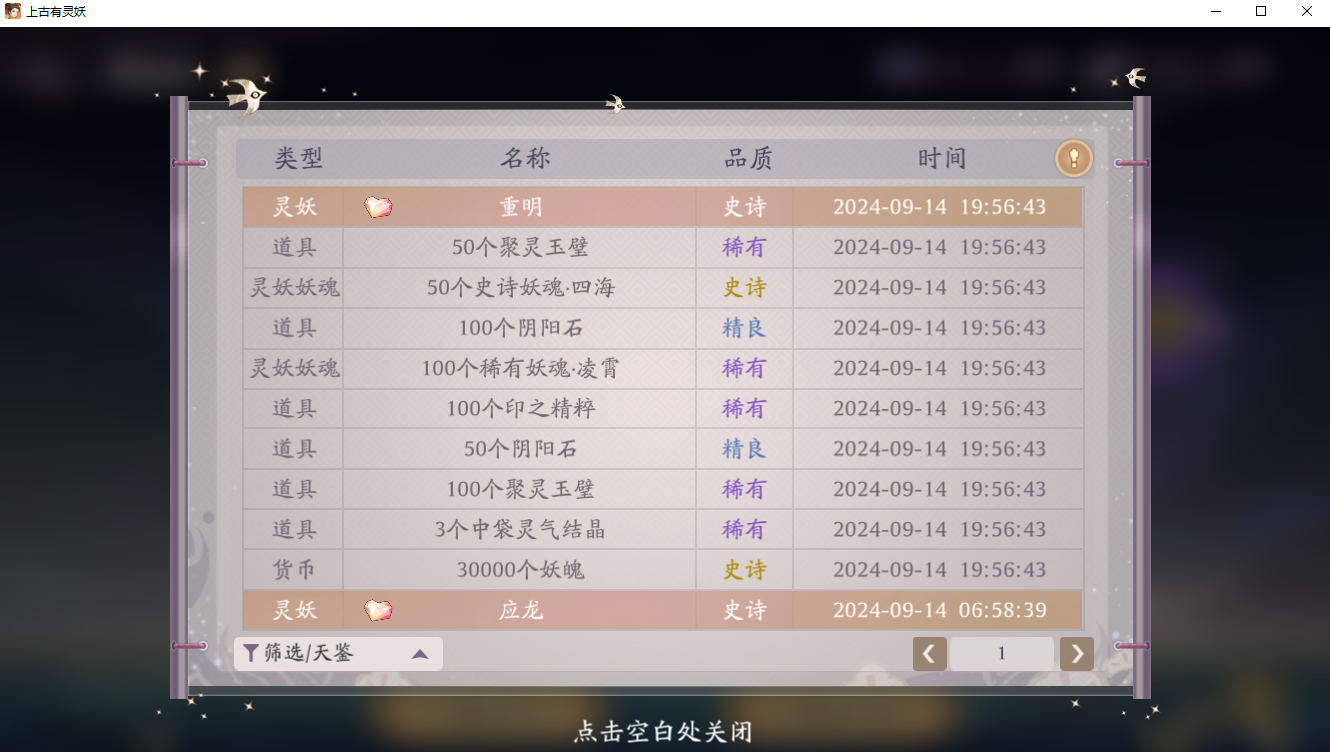Viewport: 1330px width, 752px height.
Task: Minimize the 上古有灵妖 window
Action: (1216, 12)
